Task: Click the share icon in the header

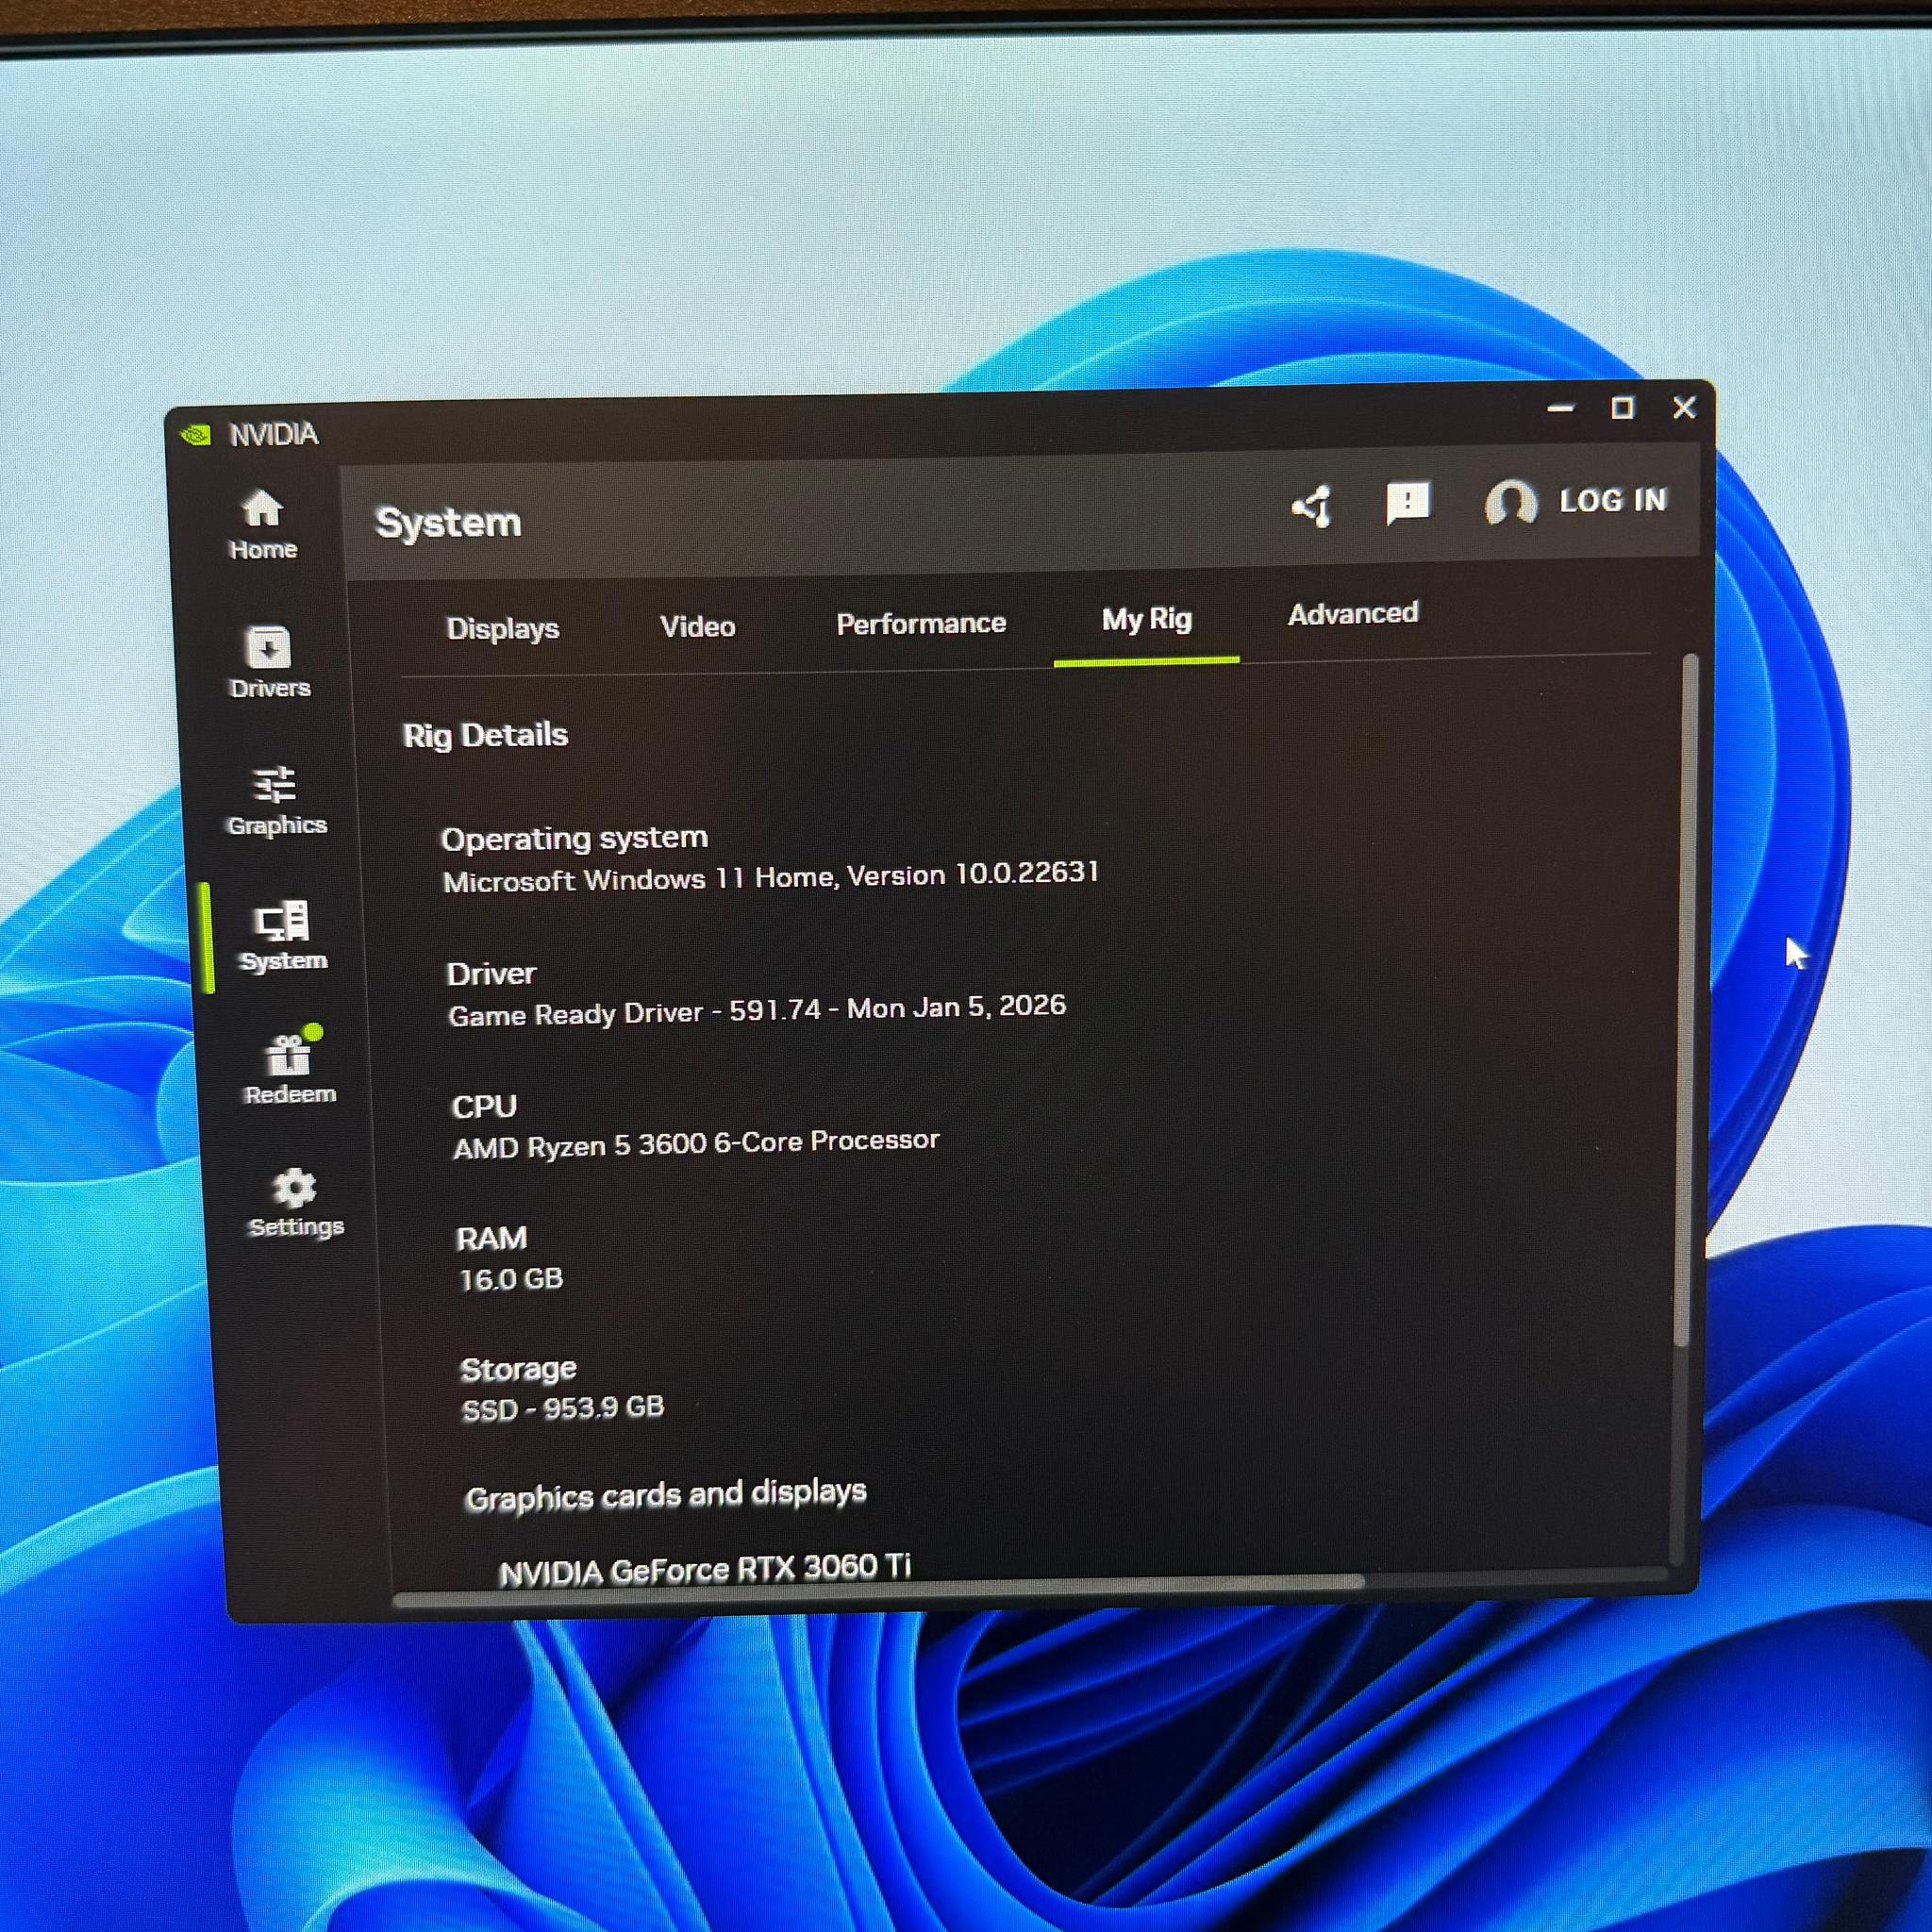Action: click(1311, 506)
